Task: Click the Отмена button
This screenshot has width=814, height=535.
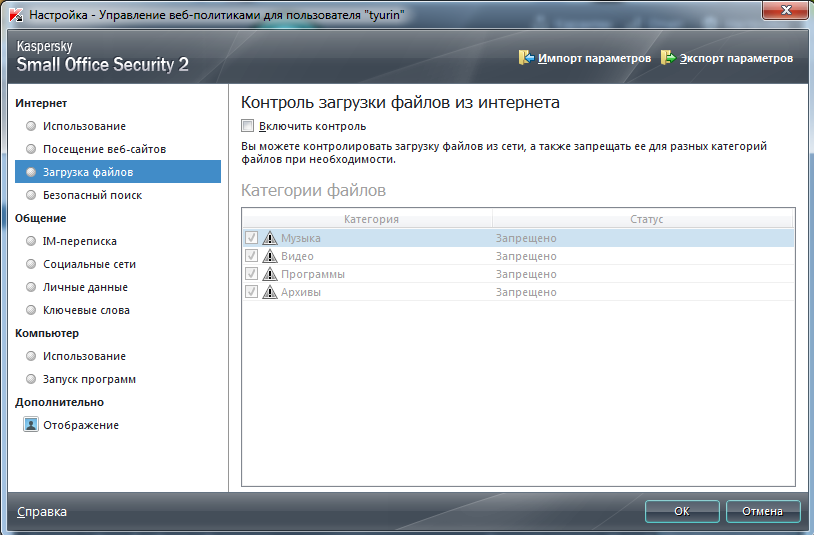Action: (x=763, y=511)
